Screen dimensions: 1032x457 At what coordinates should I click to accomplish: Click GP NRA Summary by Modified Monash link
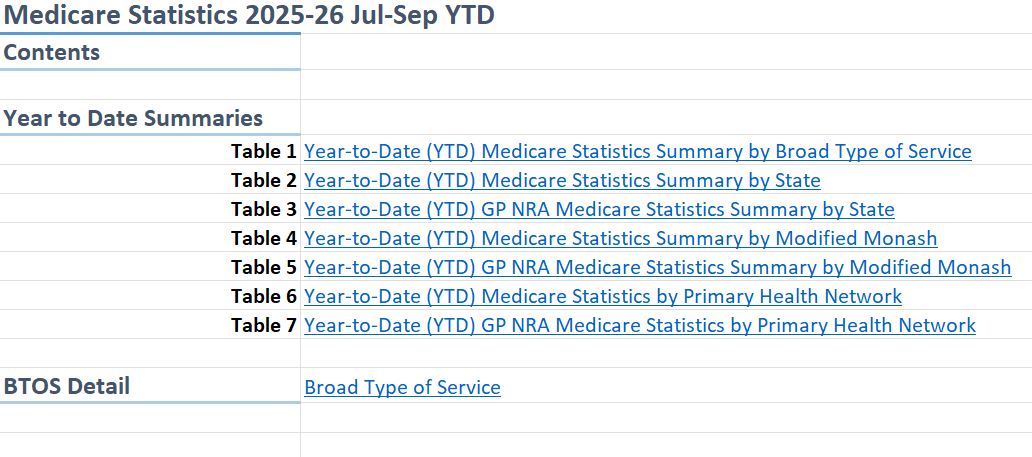657,268
